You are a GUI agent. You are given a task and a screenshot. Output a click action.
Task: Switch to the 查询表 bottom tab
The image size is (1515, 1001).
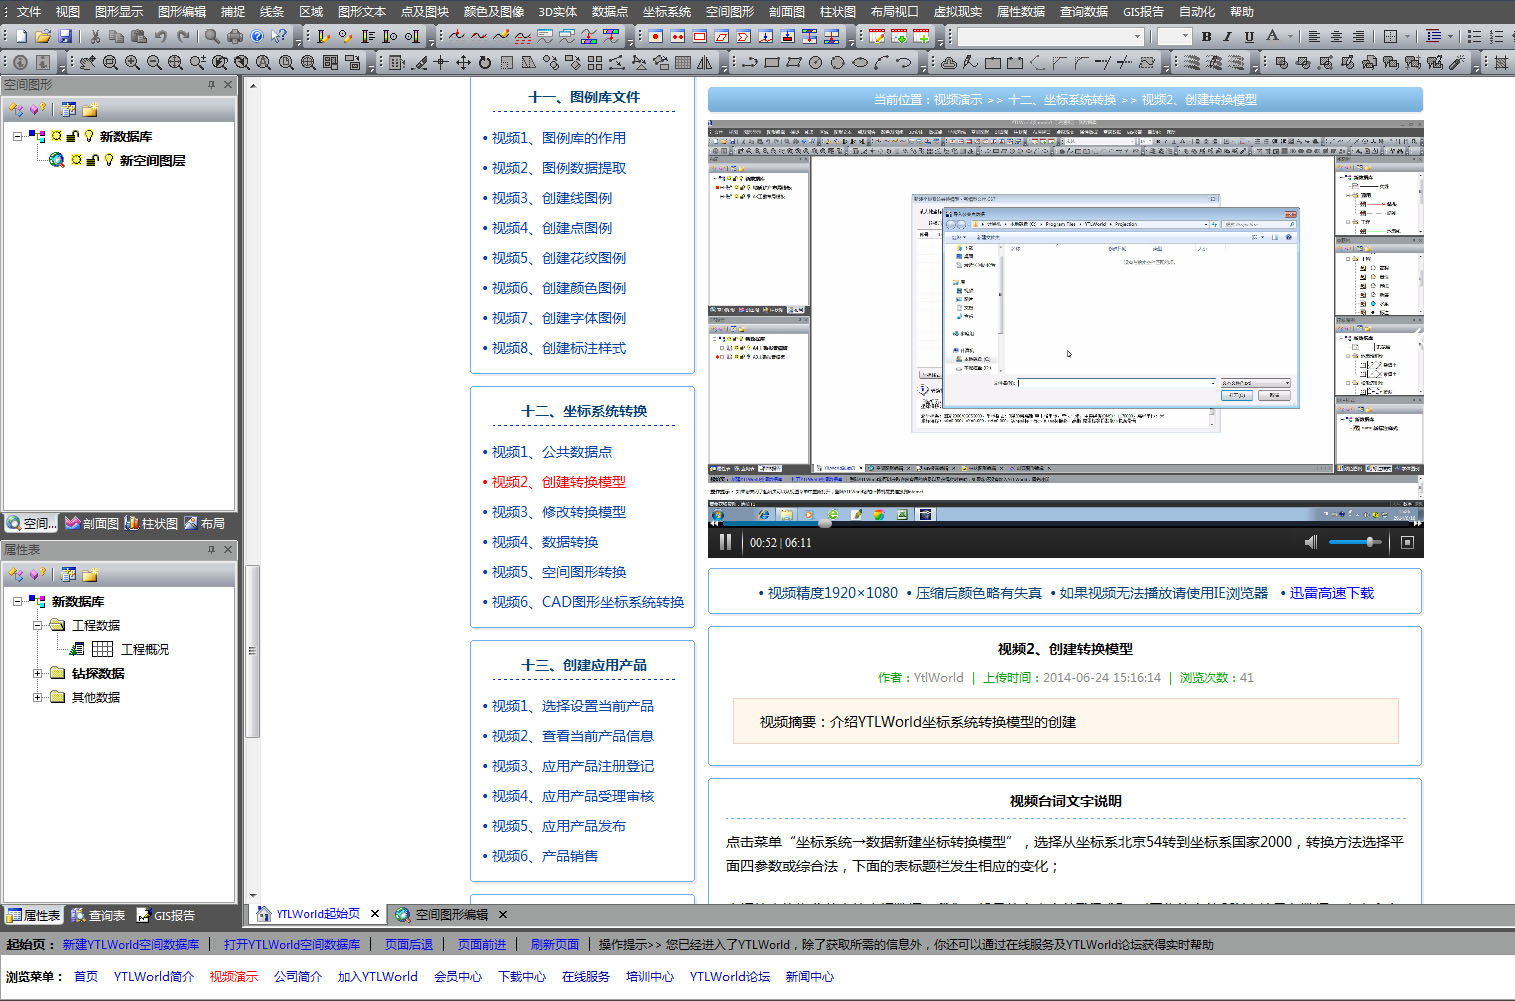tap(98, 915)
